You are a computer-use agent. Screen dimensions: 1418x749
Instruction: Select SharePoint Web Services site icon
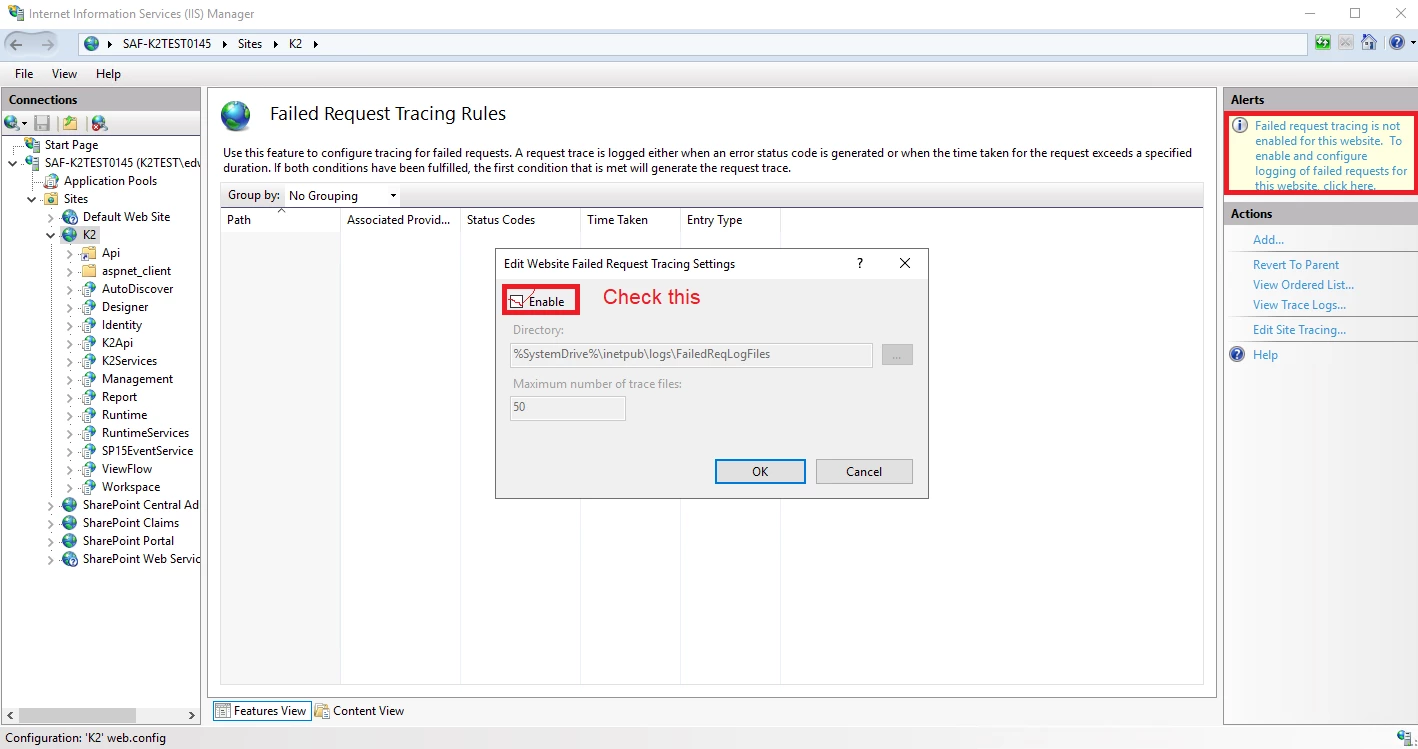click(70, 559)
